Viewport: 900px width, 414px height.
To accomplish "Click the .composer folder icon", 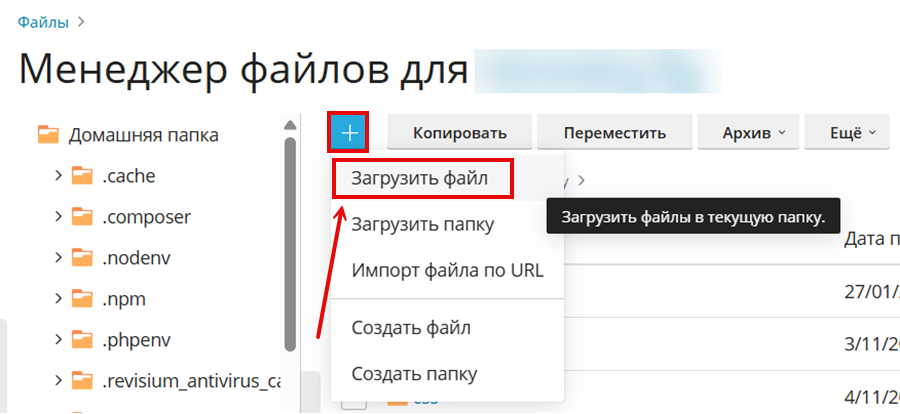I will (82, 217).
